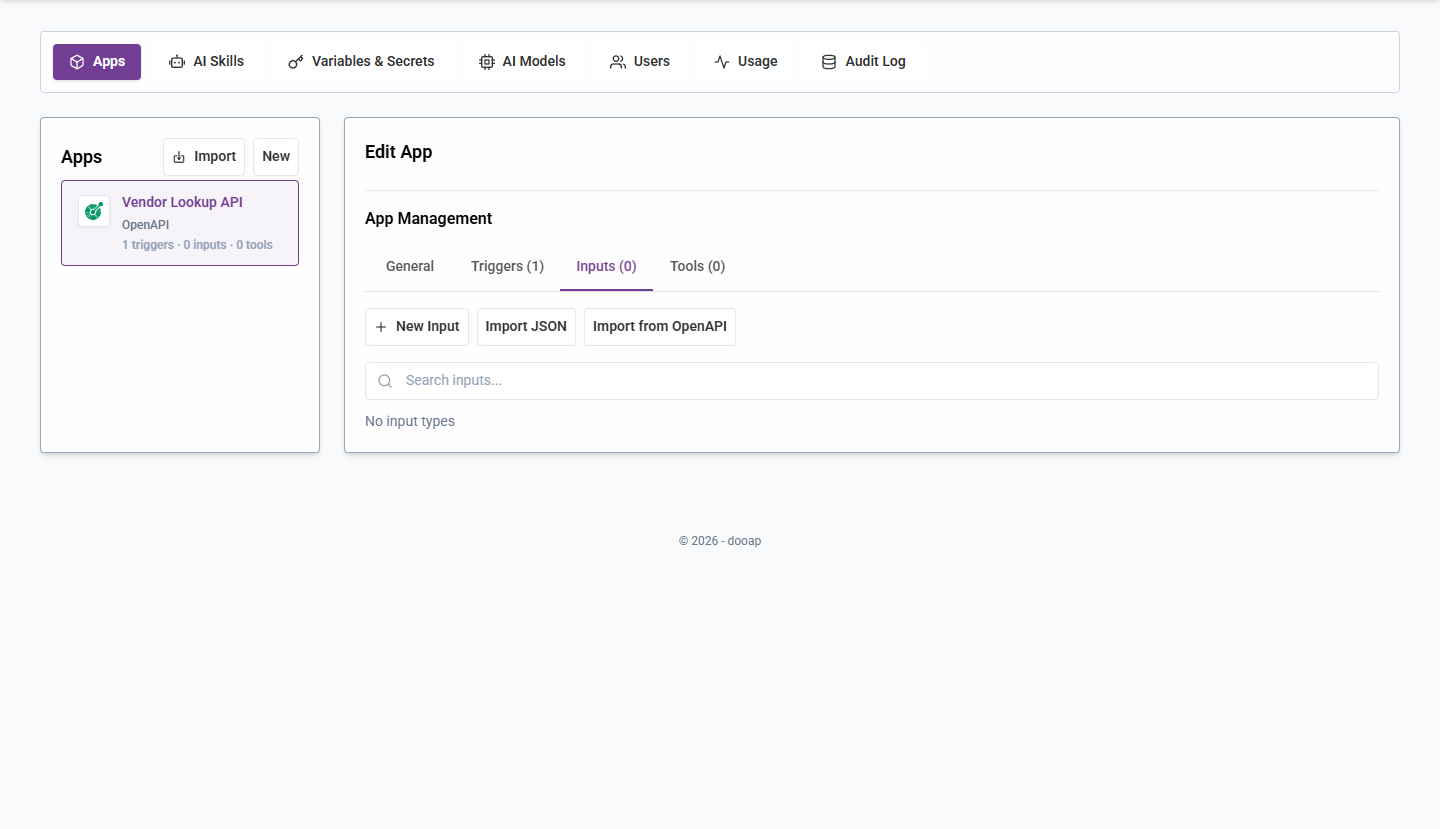Go to Variables & Secrets page
The height and width of the screenshot is (829, 1440).
(x=361, y=62)
